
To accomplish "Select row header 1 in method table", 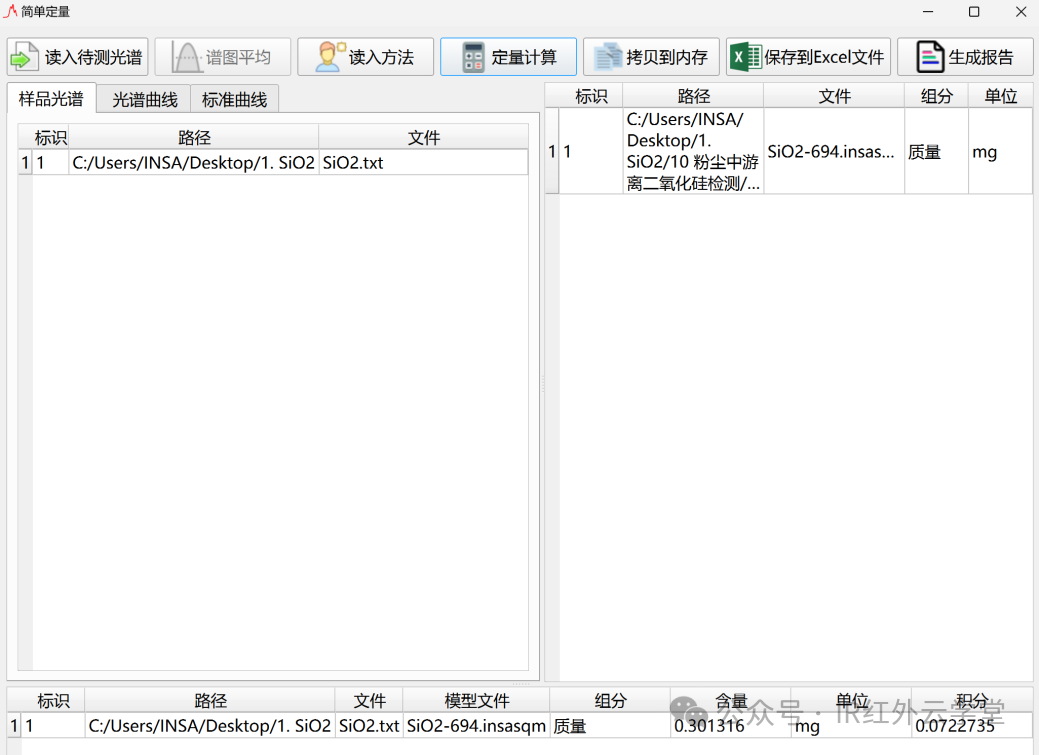I will 552,151.
